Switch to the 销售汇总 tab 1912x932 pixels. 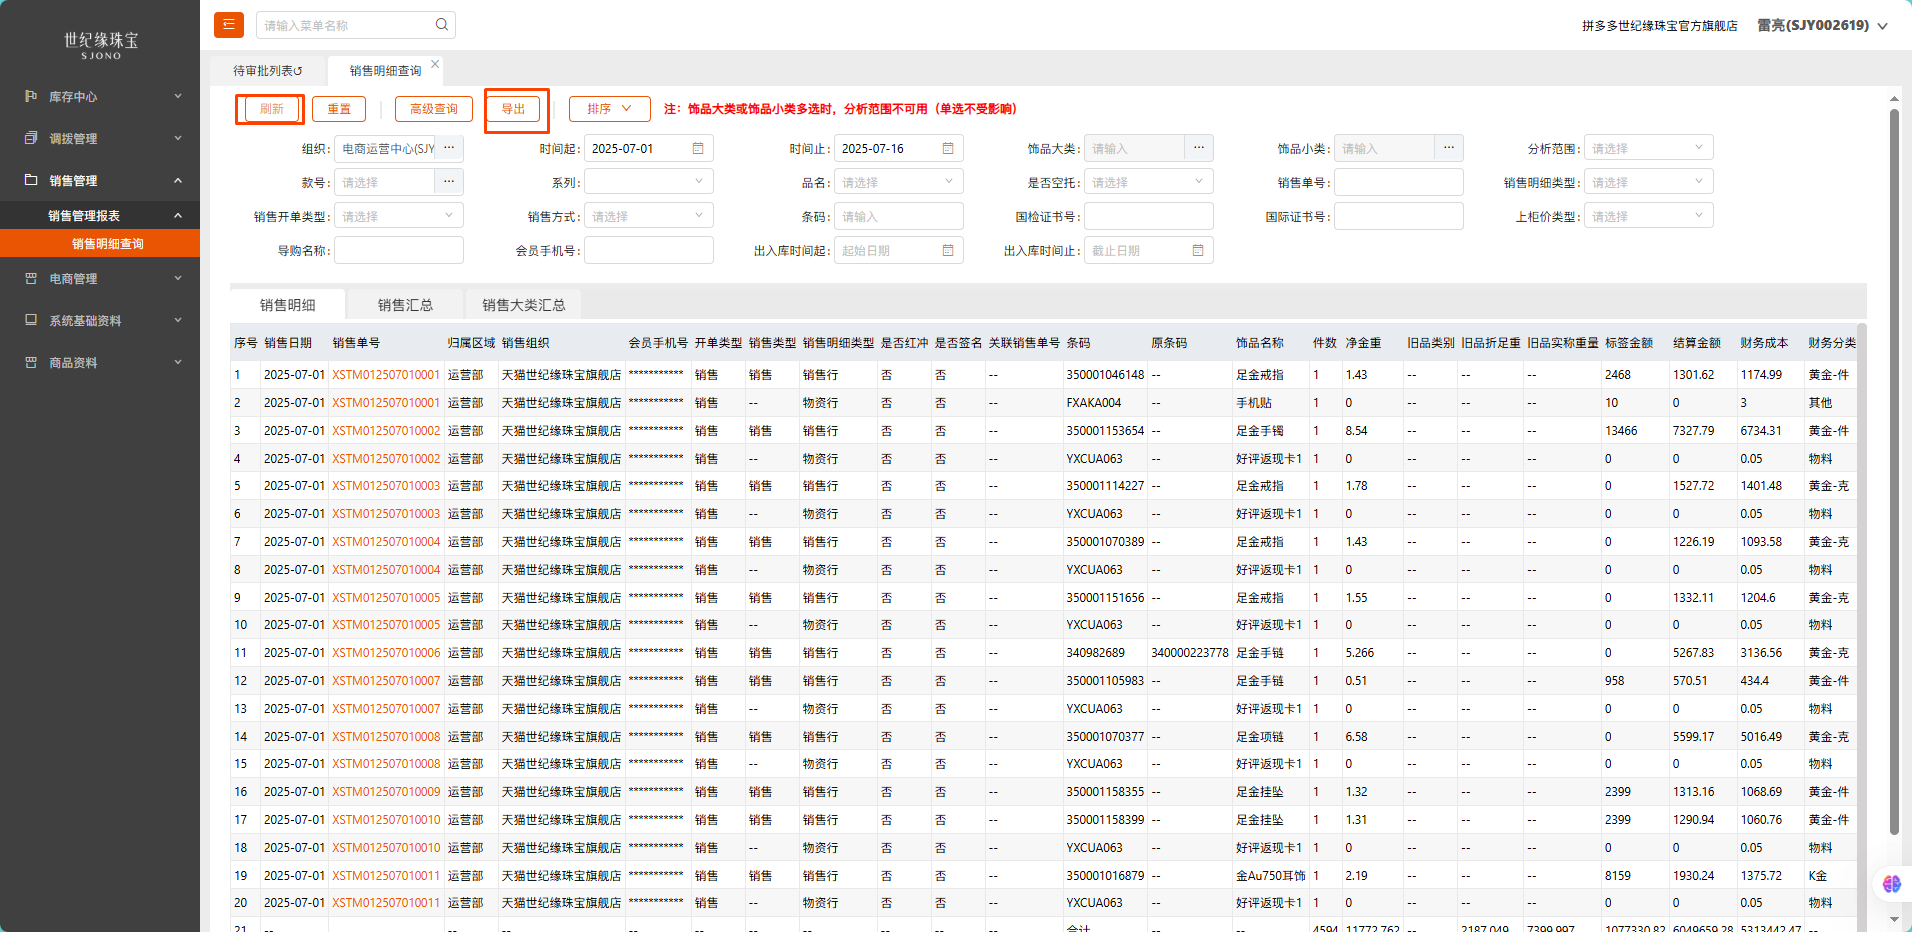405,305
